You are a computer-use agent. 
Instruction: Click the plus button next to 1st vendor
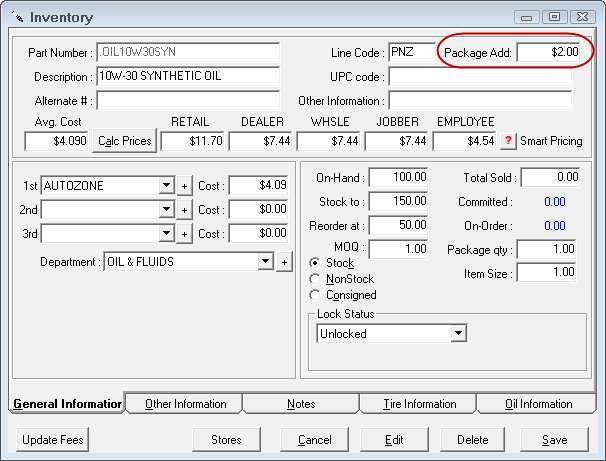click(x=184, y=186)
